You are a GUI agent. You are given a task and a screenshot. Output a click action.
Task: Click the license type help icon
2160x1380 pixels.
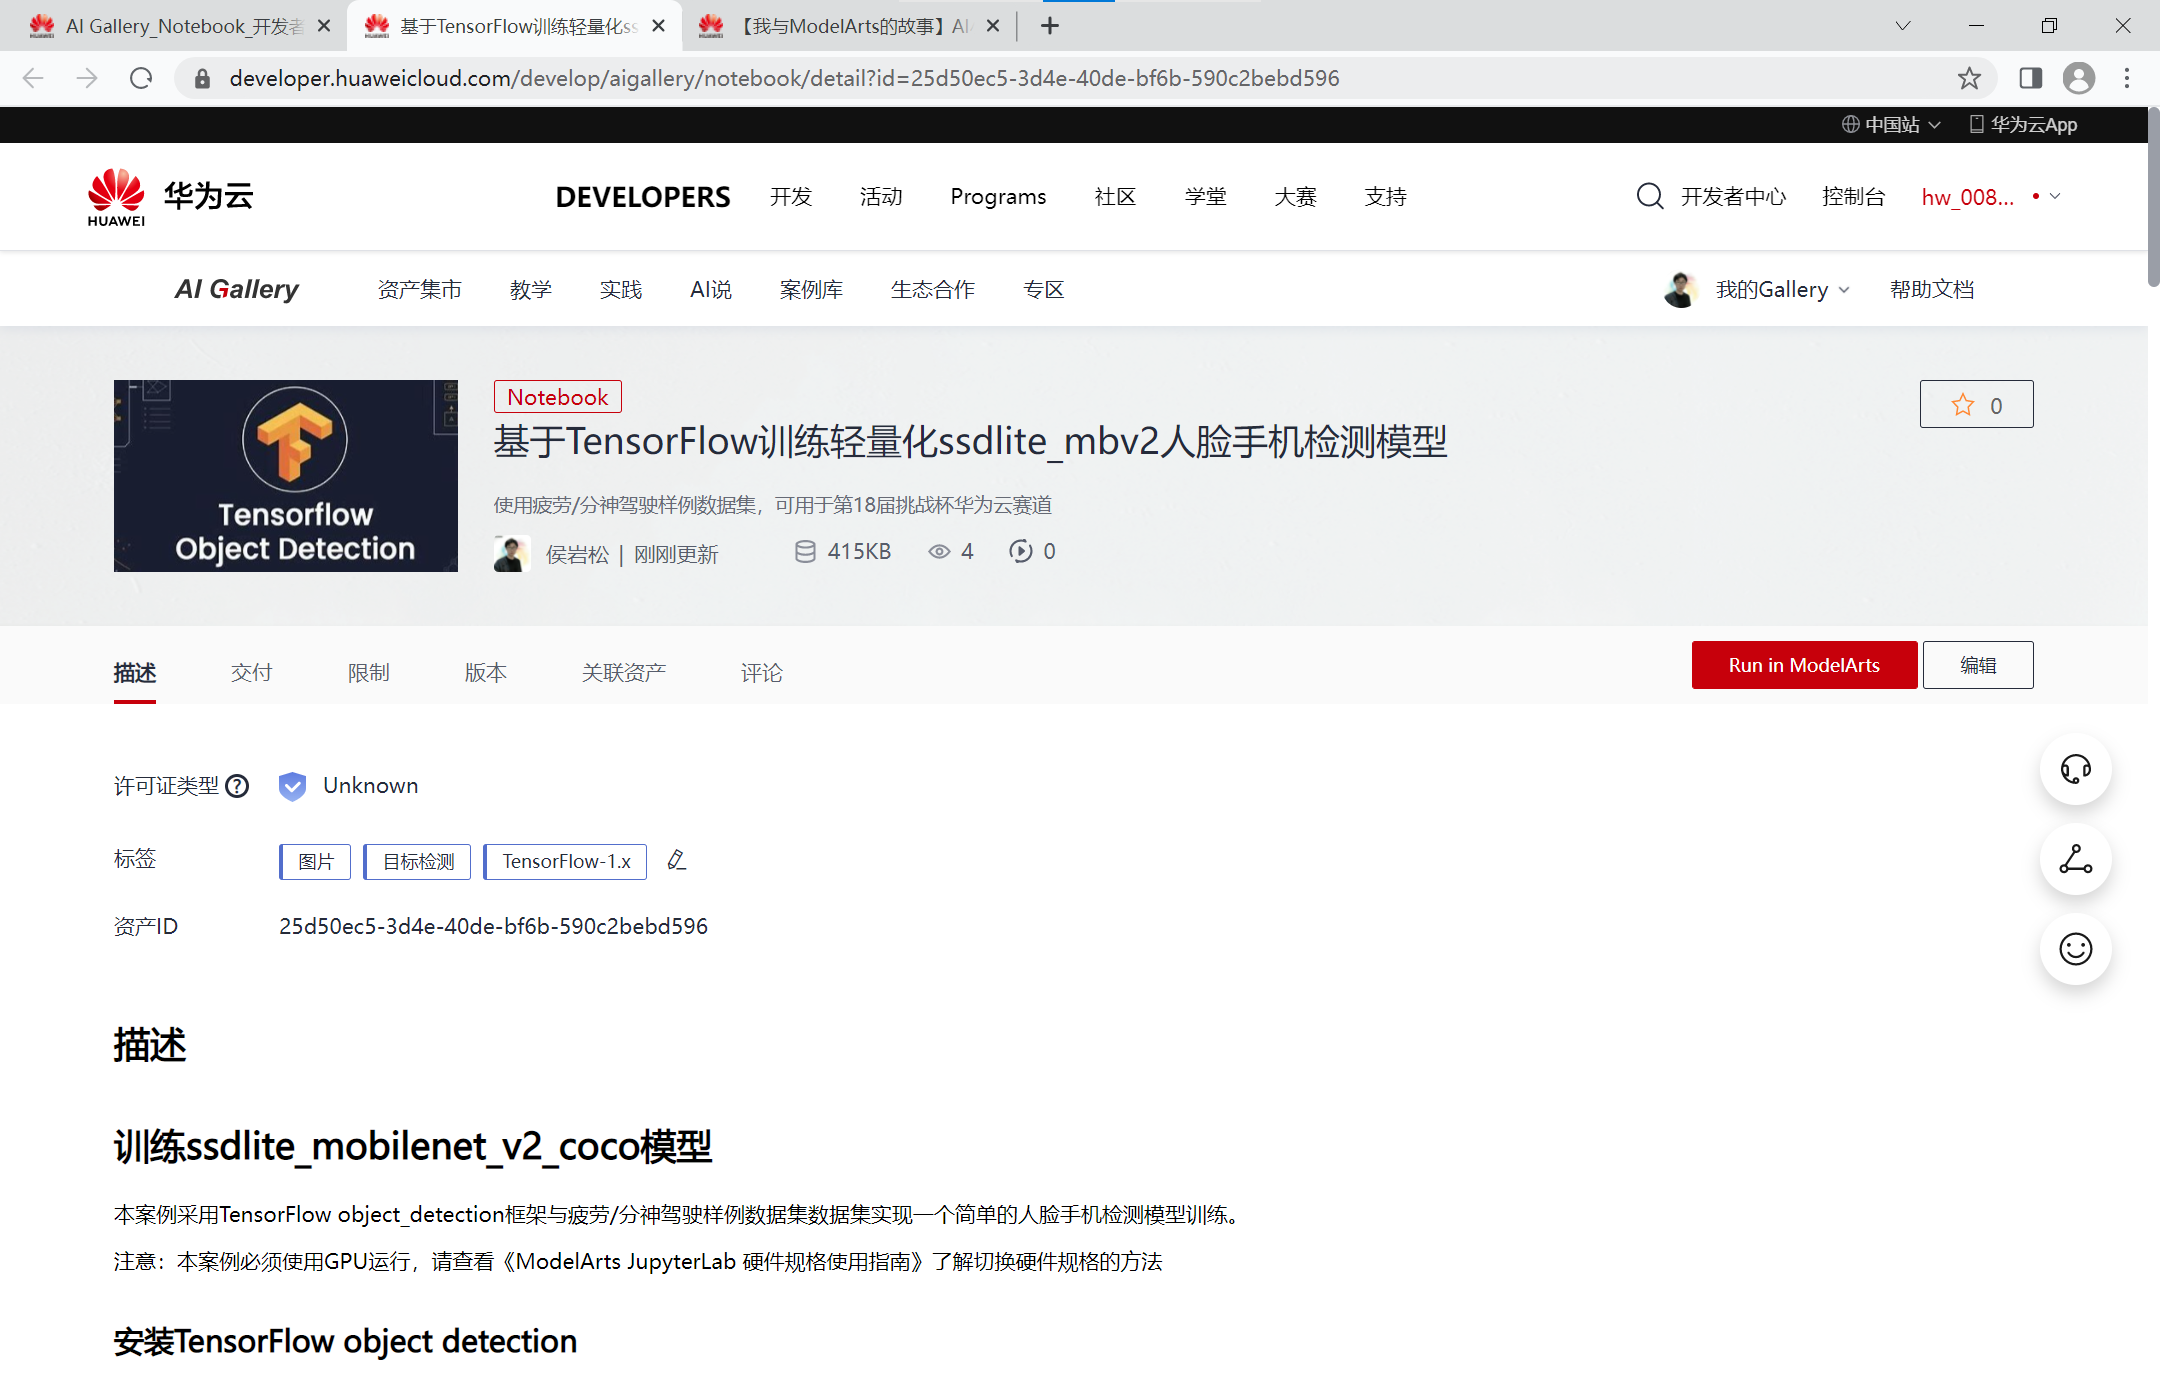(237, 786)
